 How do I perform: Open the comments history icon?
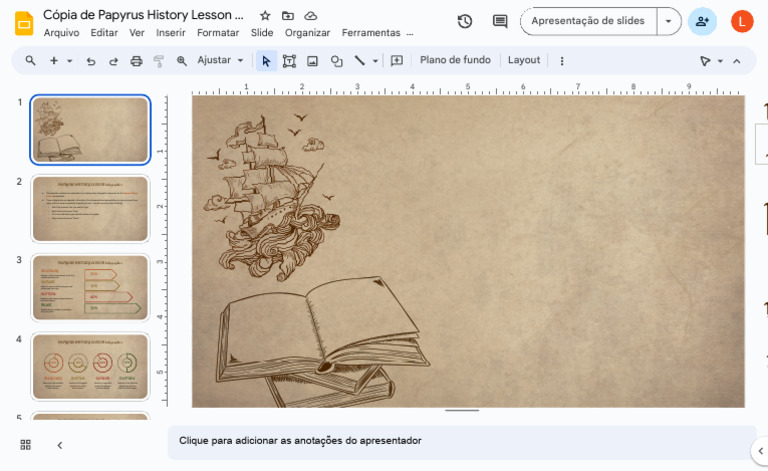[500, 21]
